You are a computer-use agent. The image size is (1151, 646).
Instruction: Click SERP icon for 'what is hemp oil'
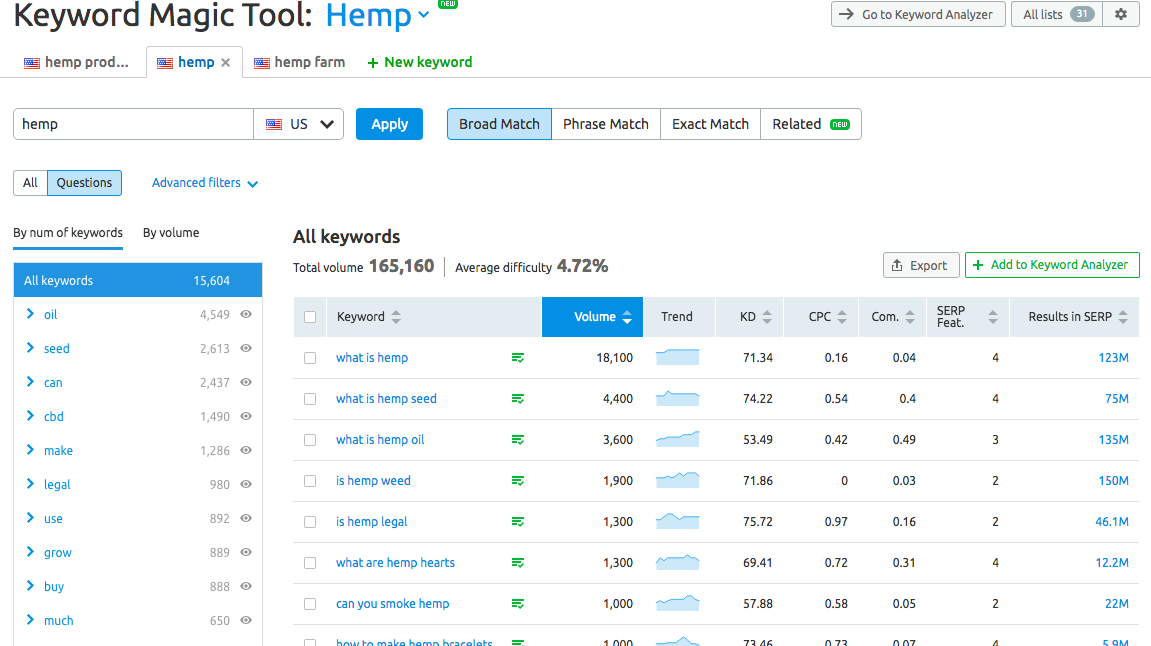[518, 440]
